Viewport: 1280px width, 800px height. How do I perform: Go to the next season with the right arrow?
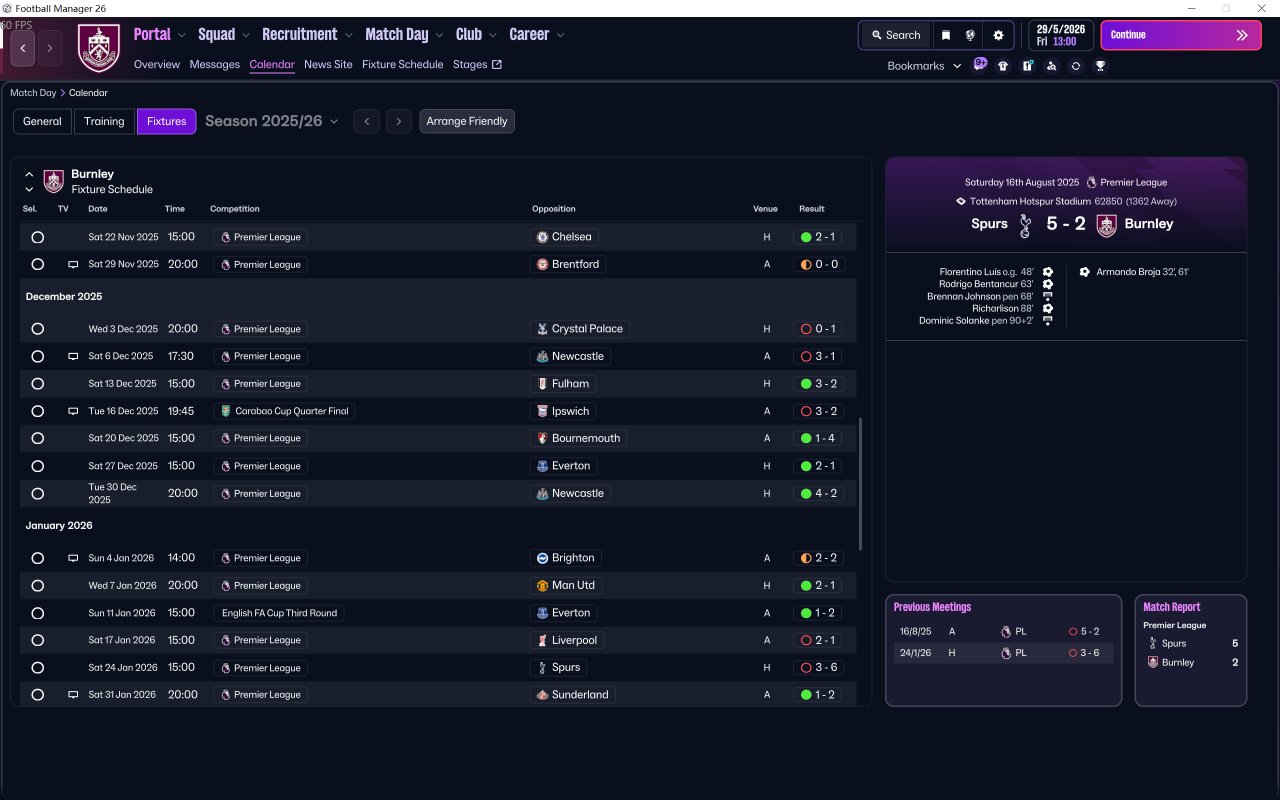click(399, 121)
